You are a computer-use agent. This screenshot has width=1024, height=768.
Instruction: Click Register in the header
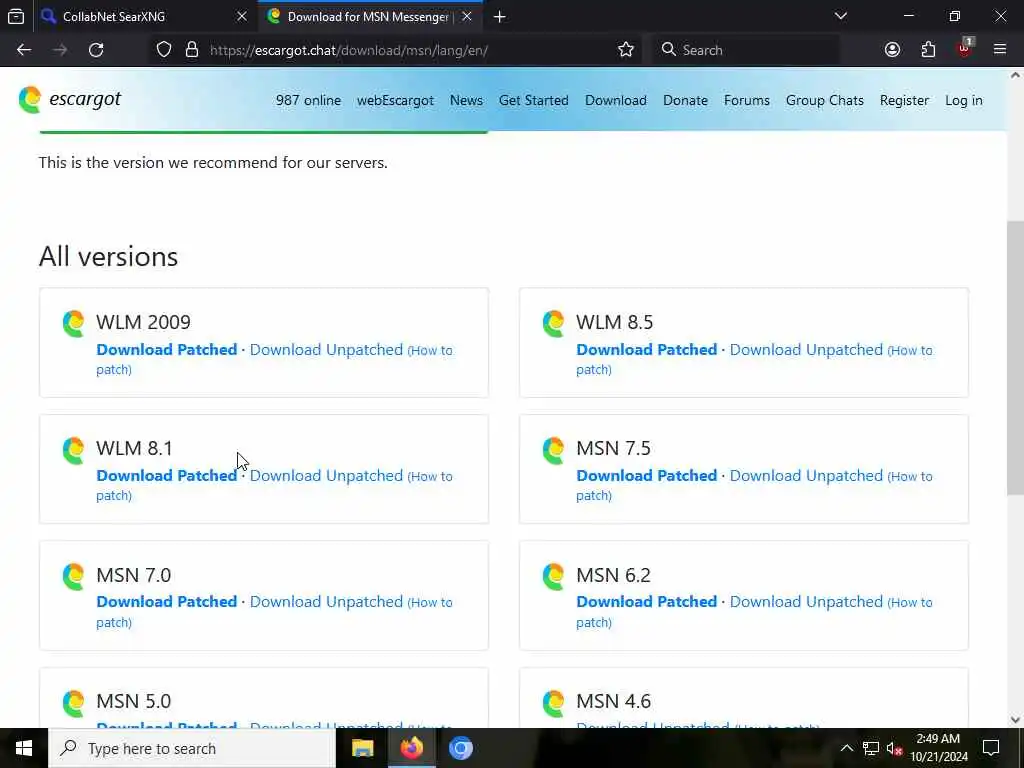click(904, 101)
